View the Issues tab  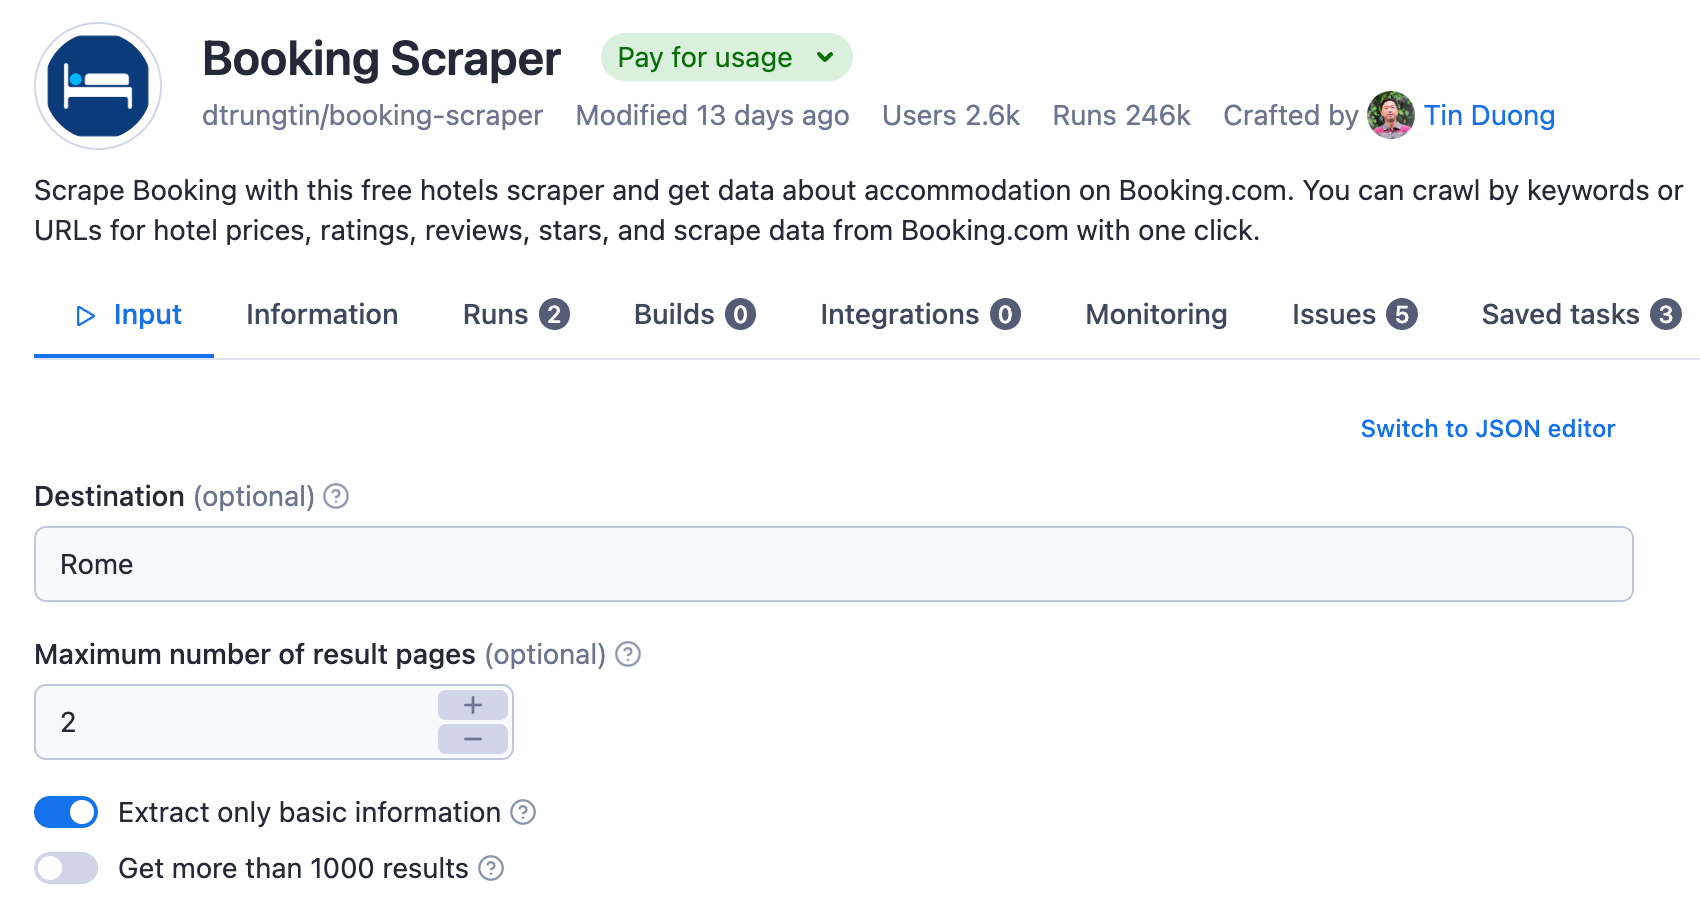[x=1355, y=314]
